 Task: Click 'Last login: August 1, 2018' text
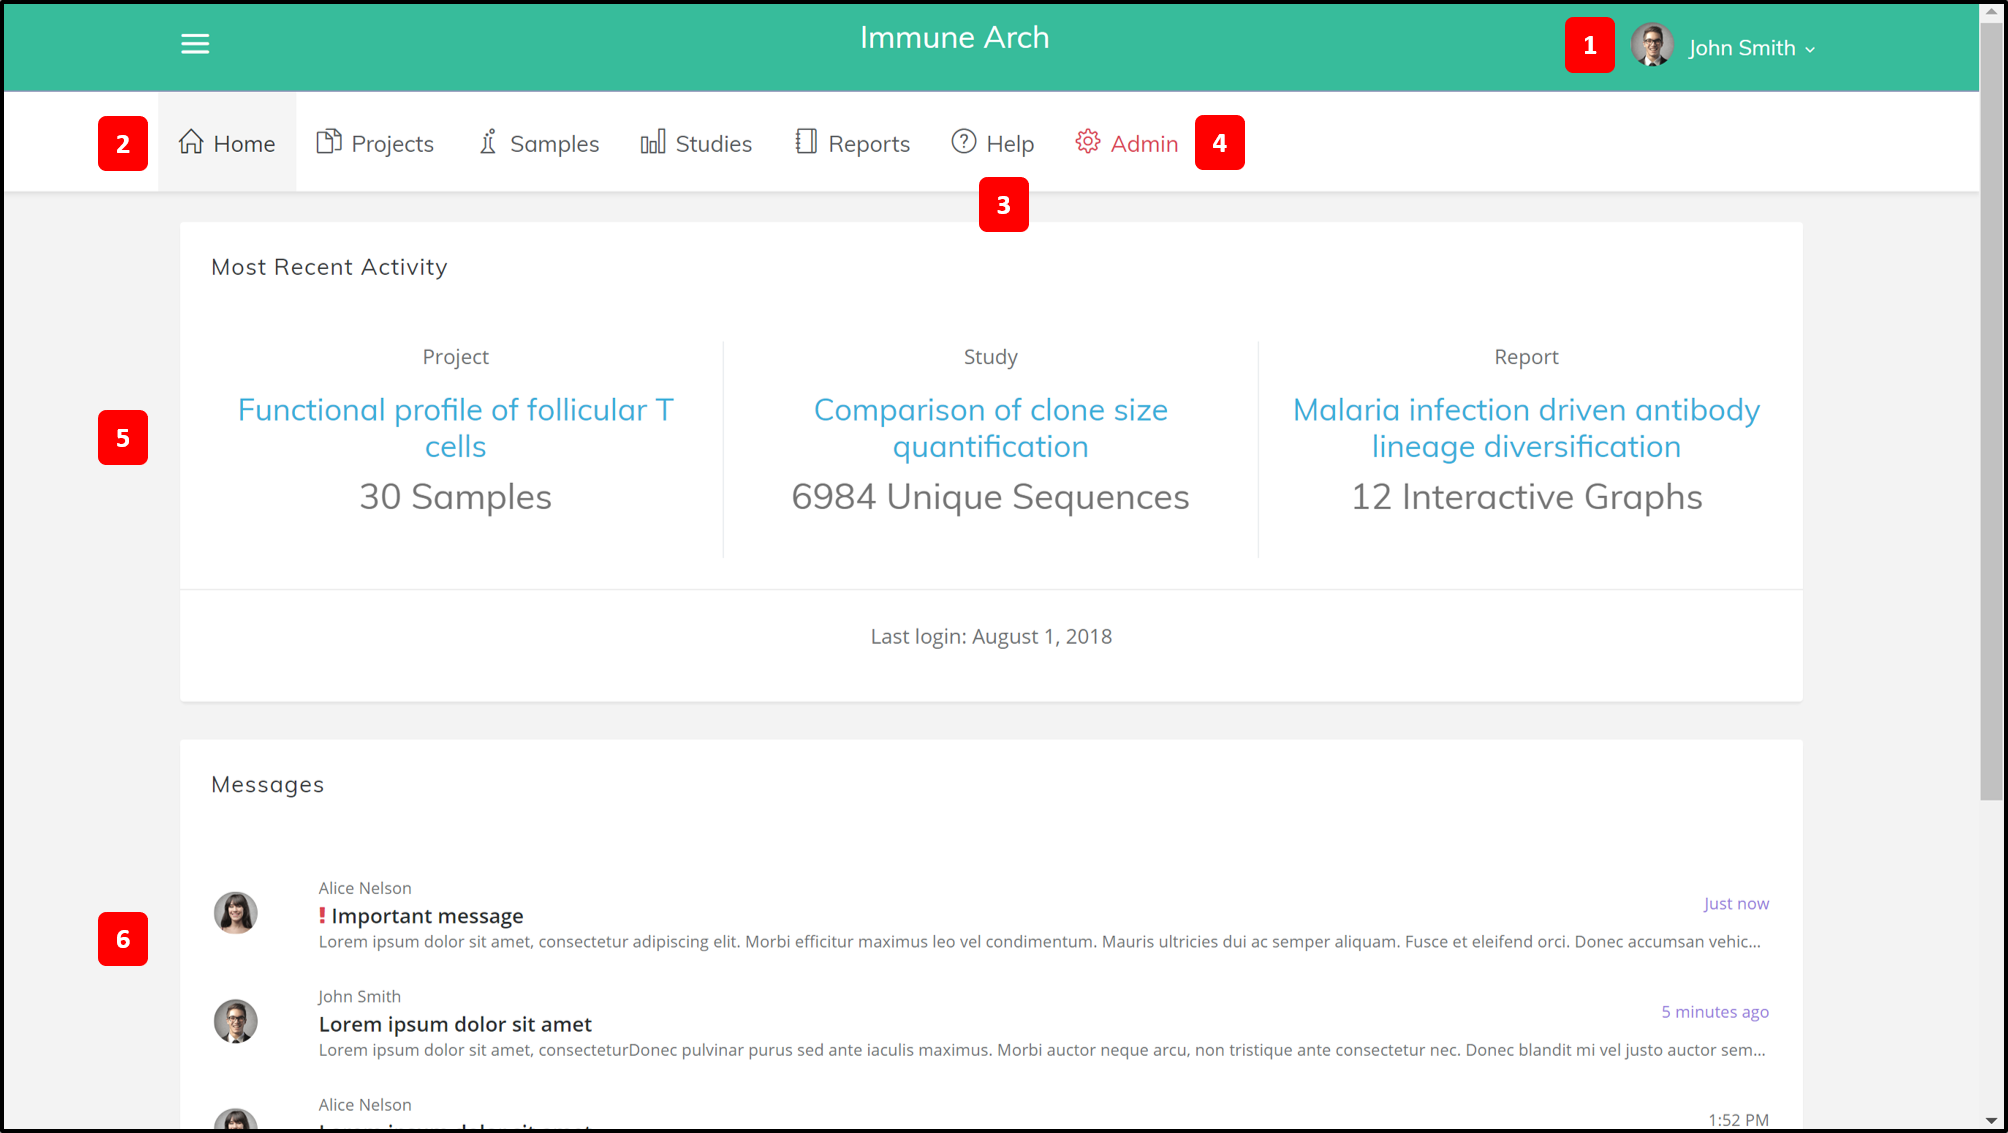[x=991, y=637]
